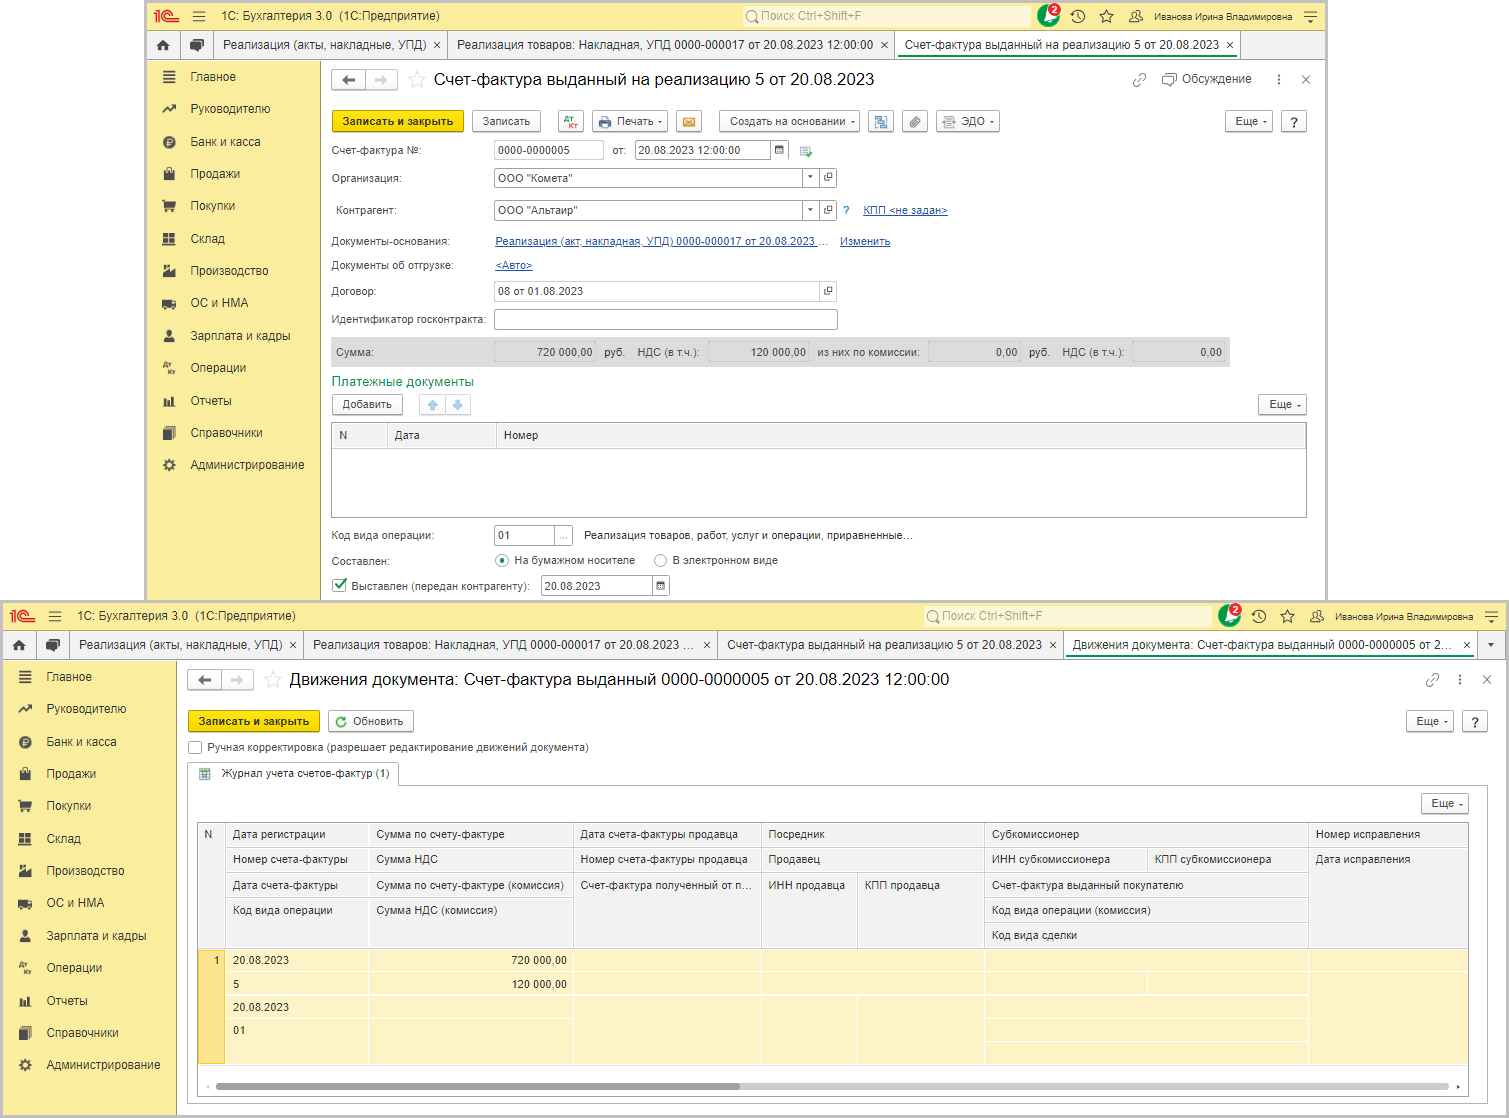The image size is (1509, 1118).
Task: Open notifications bell in upper window title bar
Action: point(1048,16)
